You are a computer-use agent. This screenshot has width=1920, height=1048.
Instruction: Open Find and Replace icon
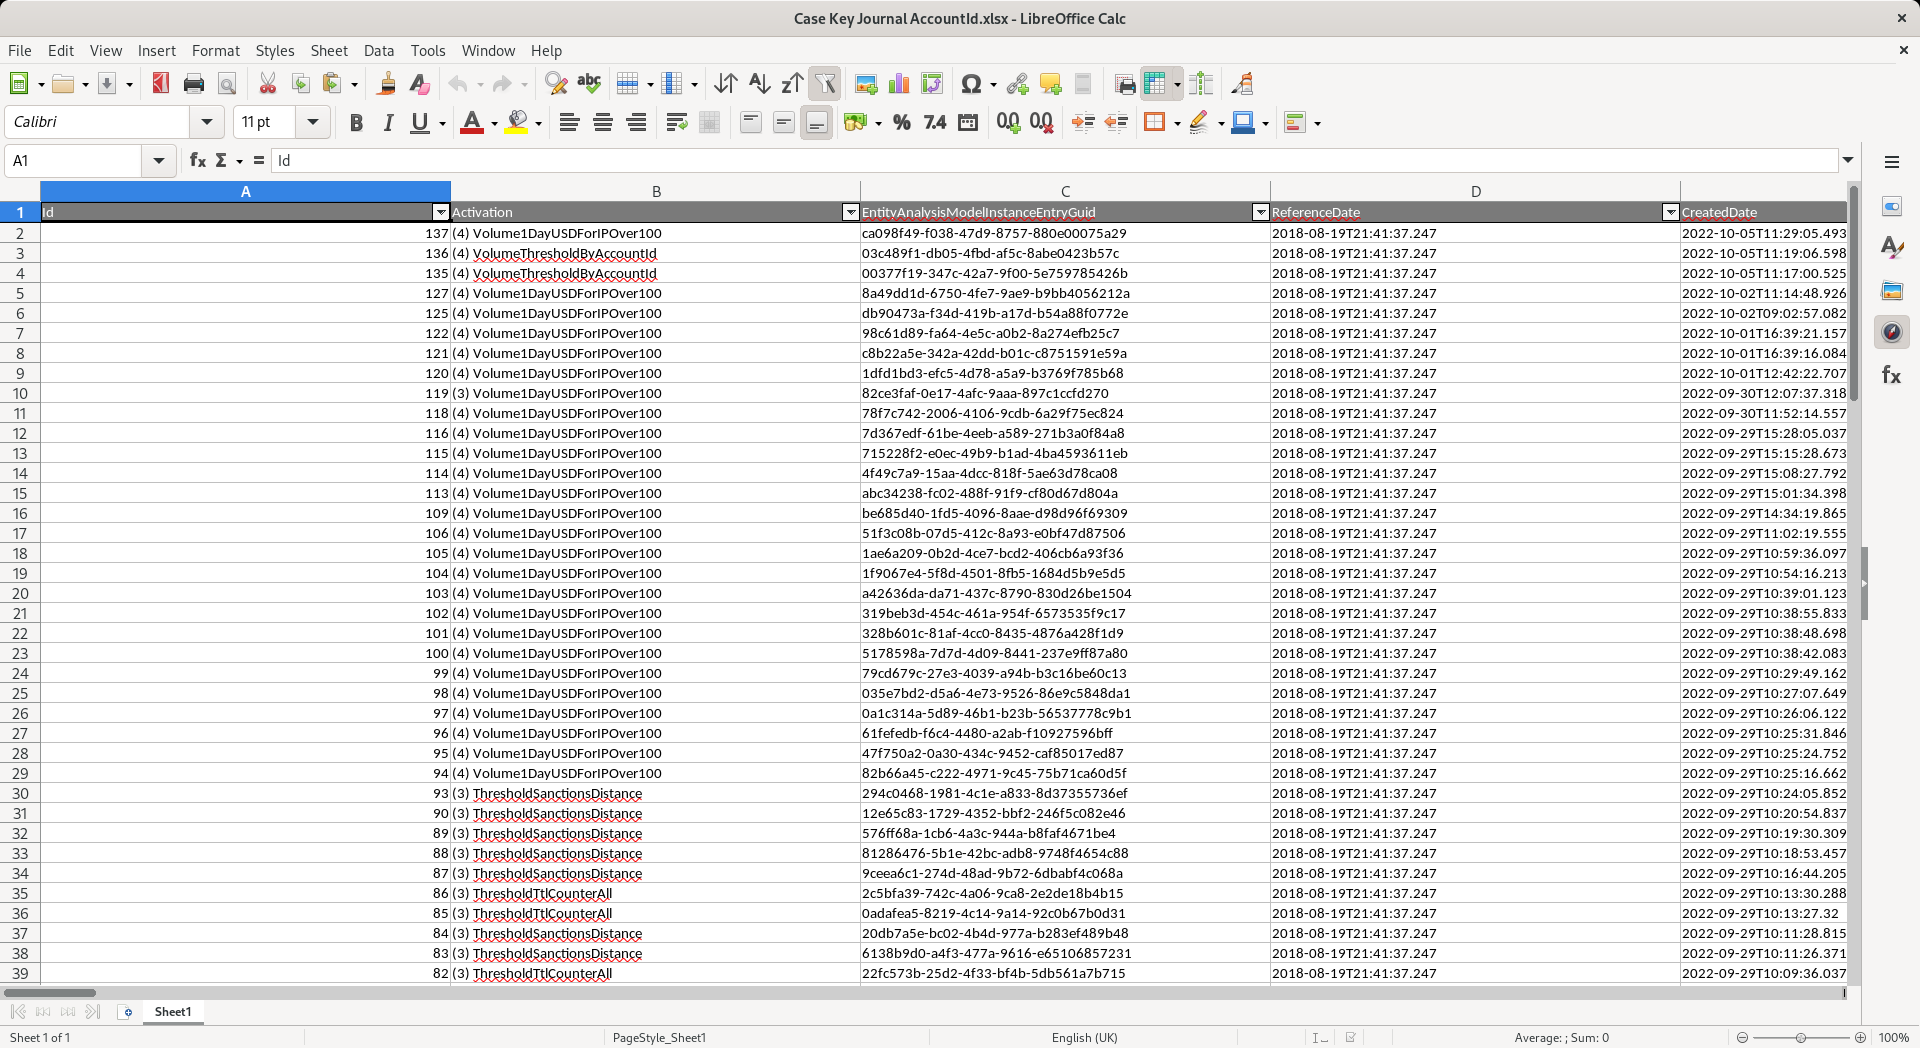(556, 84)
